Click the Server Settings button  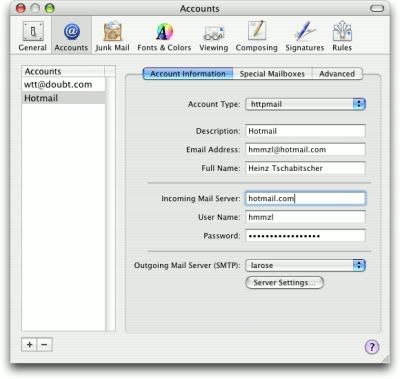285,283
